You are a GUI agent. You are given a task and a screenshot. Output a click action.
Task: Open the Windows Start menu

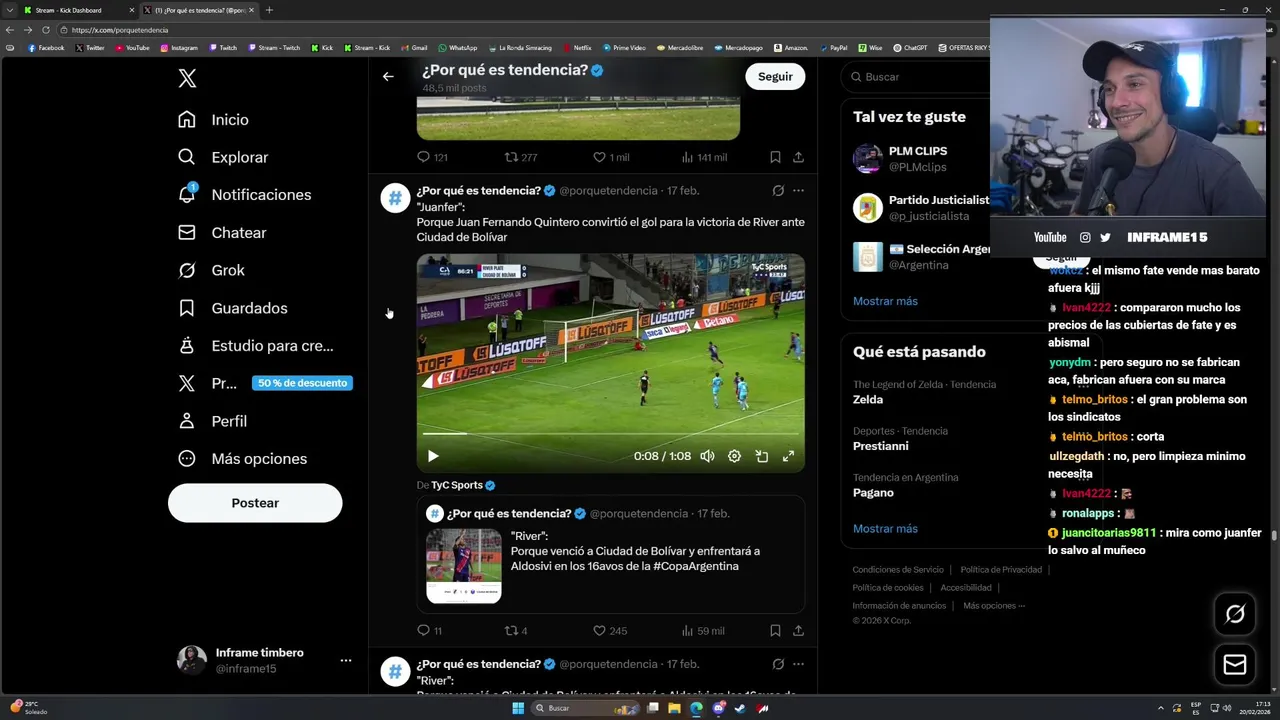518,708
